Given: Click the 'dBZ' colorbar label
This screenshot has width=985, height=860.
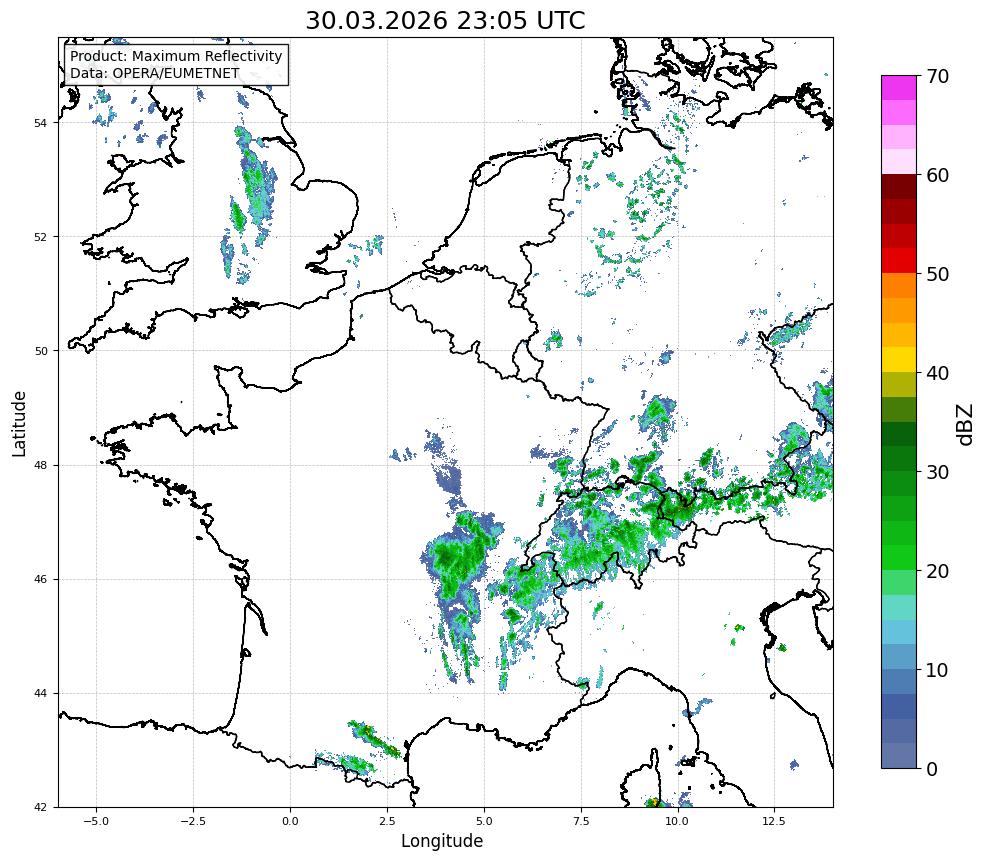Looking at the screenshot, I should tap(966, 425).
